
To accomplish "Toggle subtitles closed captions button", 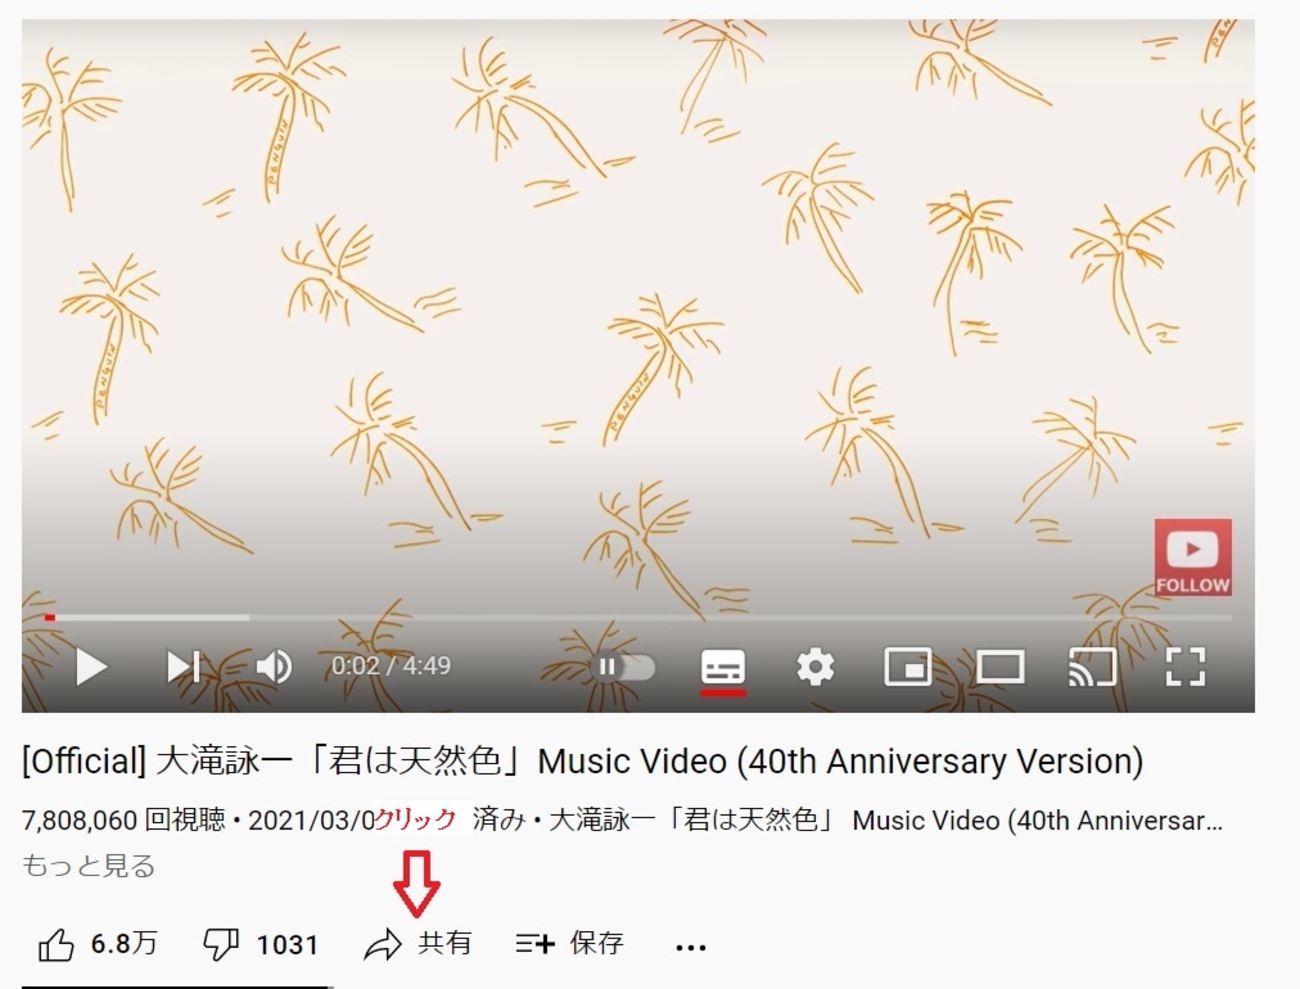I will tap(722, 667).
